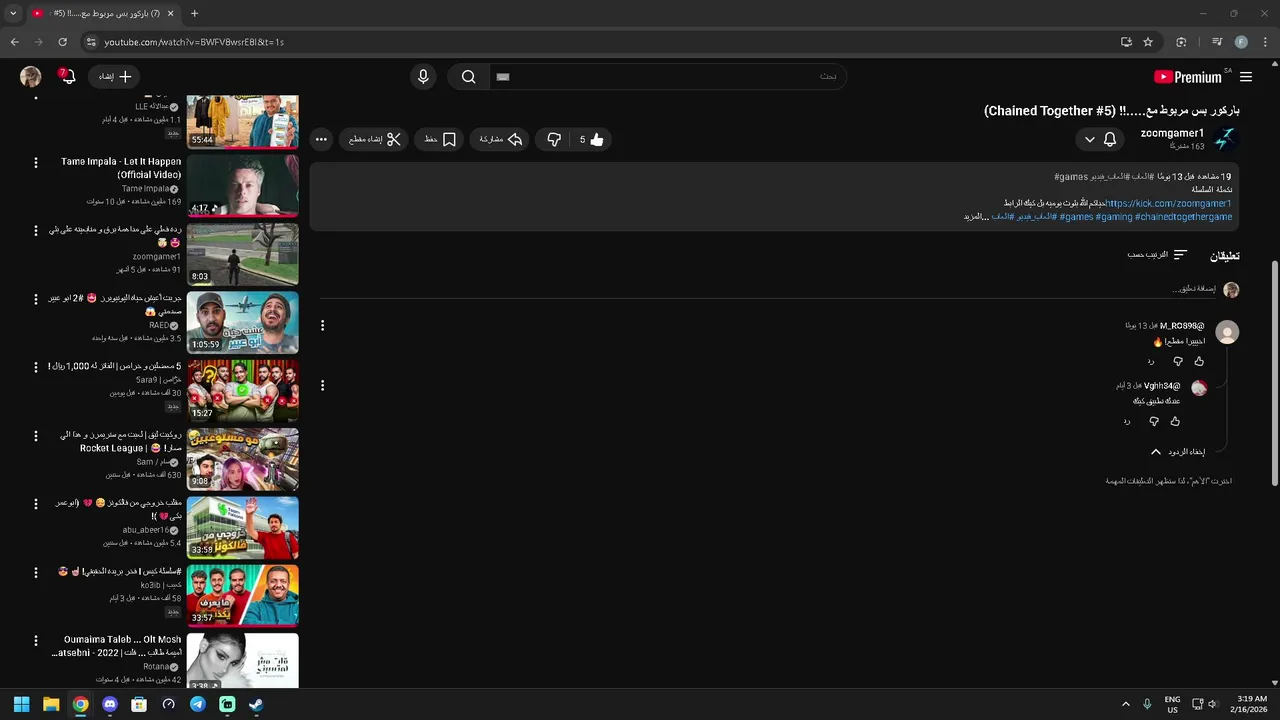The height and width of the screenshot is (720, 1280).
Task: Open the M_RO898 comment options menu
Action: click(x=322, y=325)
